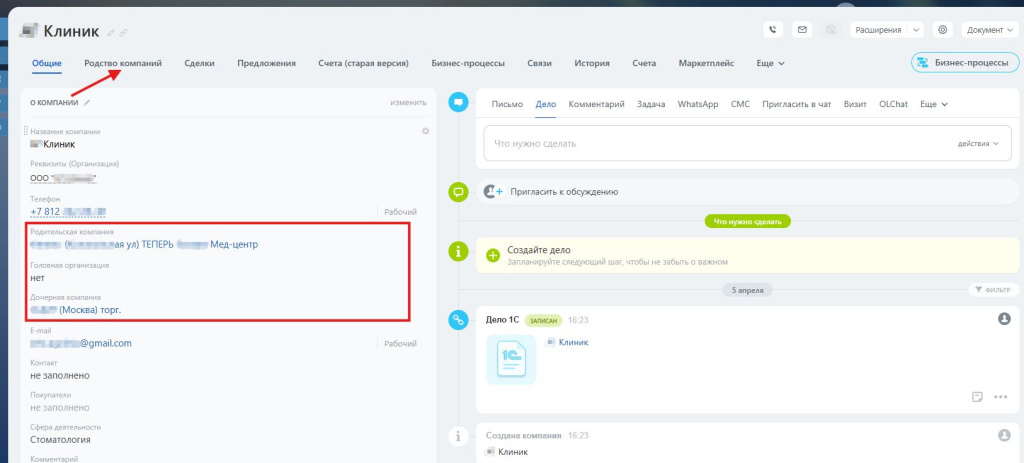Click invite person icon with plus
The width and height of the screenshot is (1024, 463).
(x=493, y=192)
